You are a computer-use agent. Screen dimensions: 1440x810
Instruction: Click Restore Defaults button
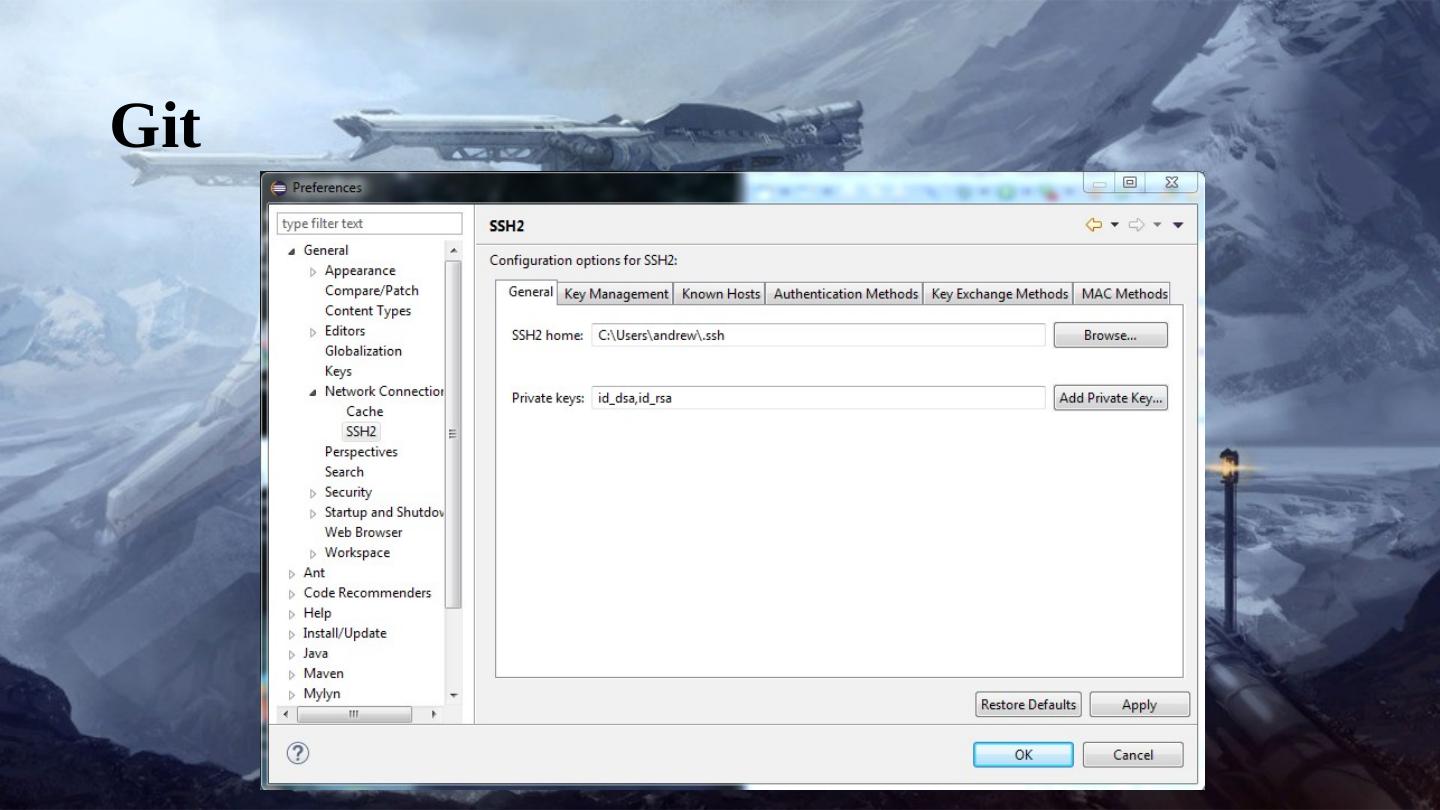pos(1029,705)
